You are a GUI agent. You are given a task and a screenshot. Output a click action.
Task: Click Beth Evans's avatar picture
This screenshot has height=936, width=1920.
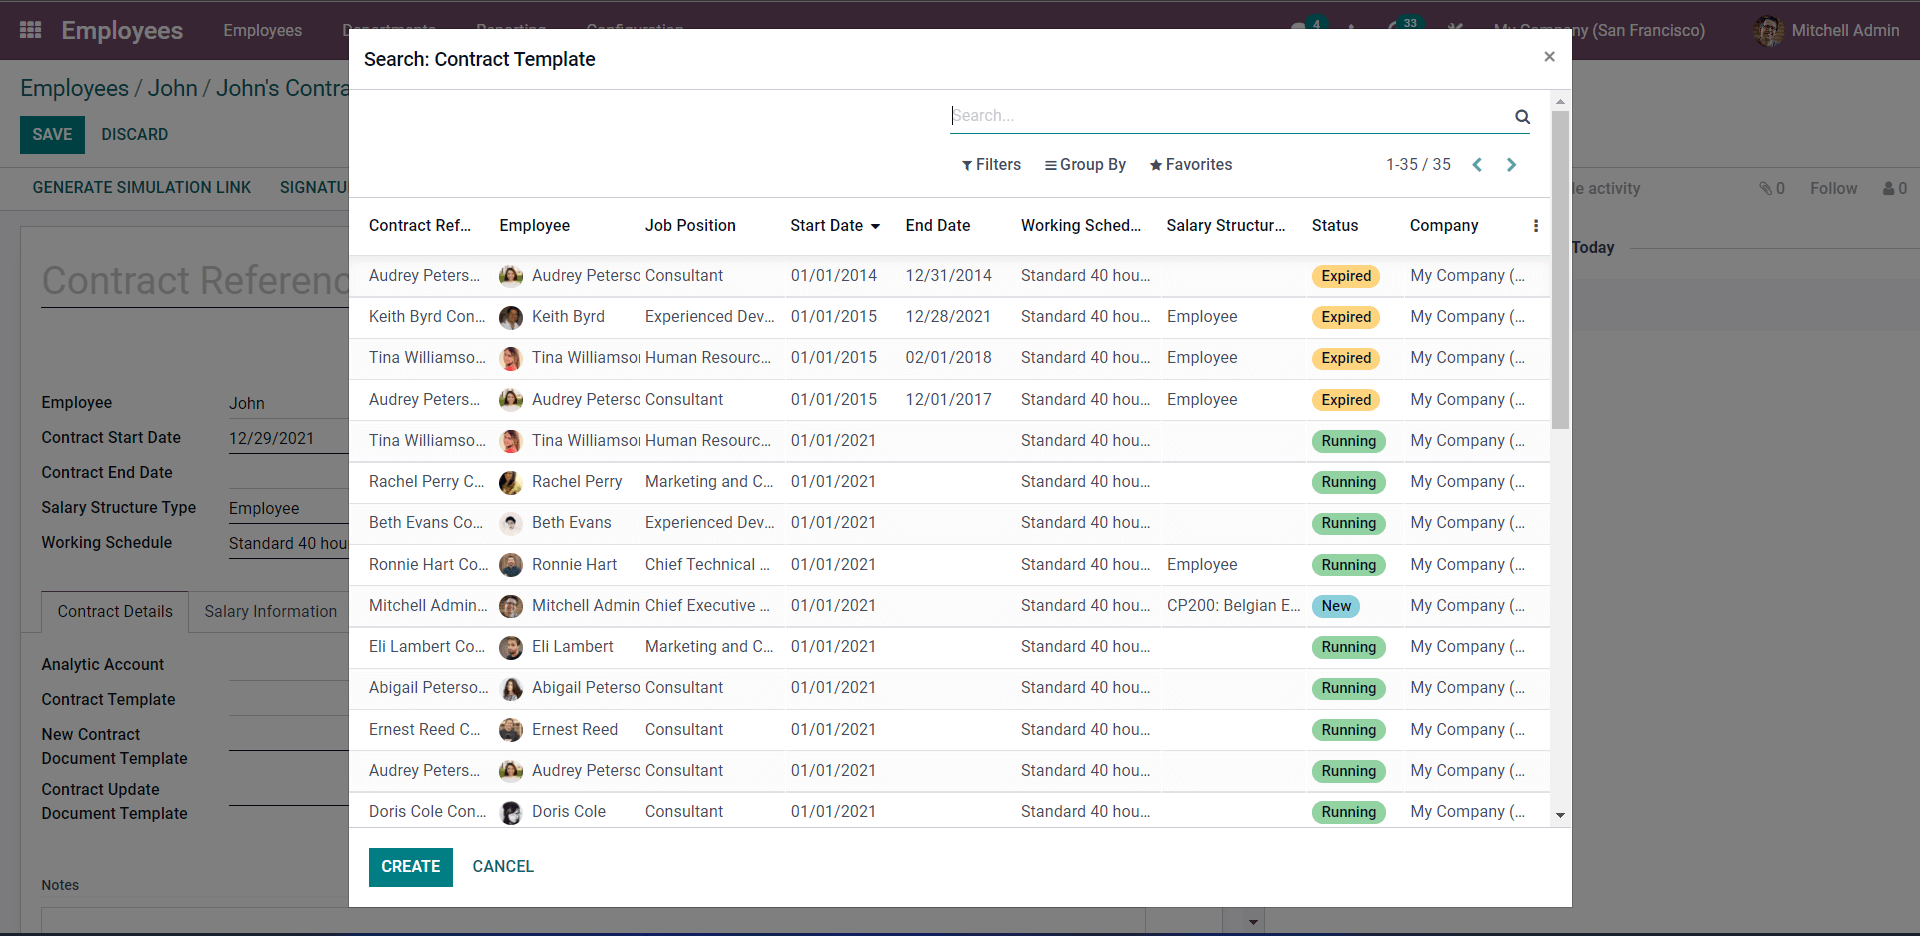(x=511, y=523)
